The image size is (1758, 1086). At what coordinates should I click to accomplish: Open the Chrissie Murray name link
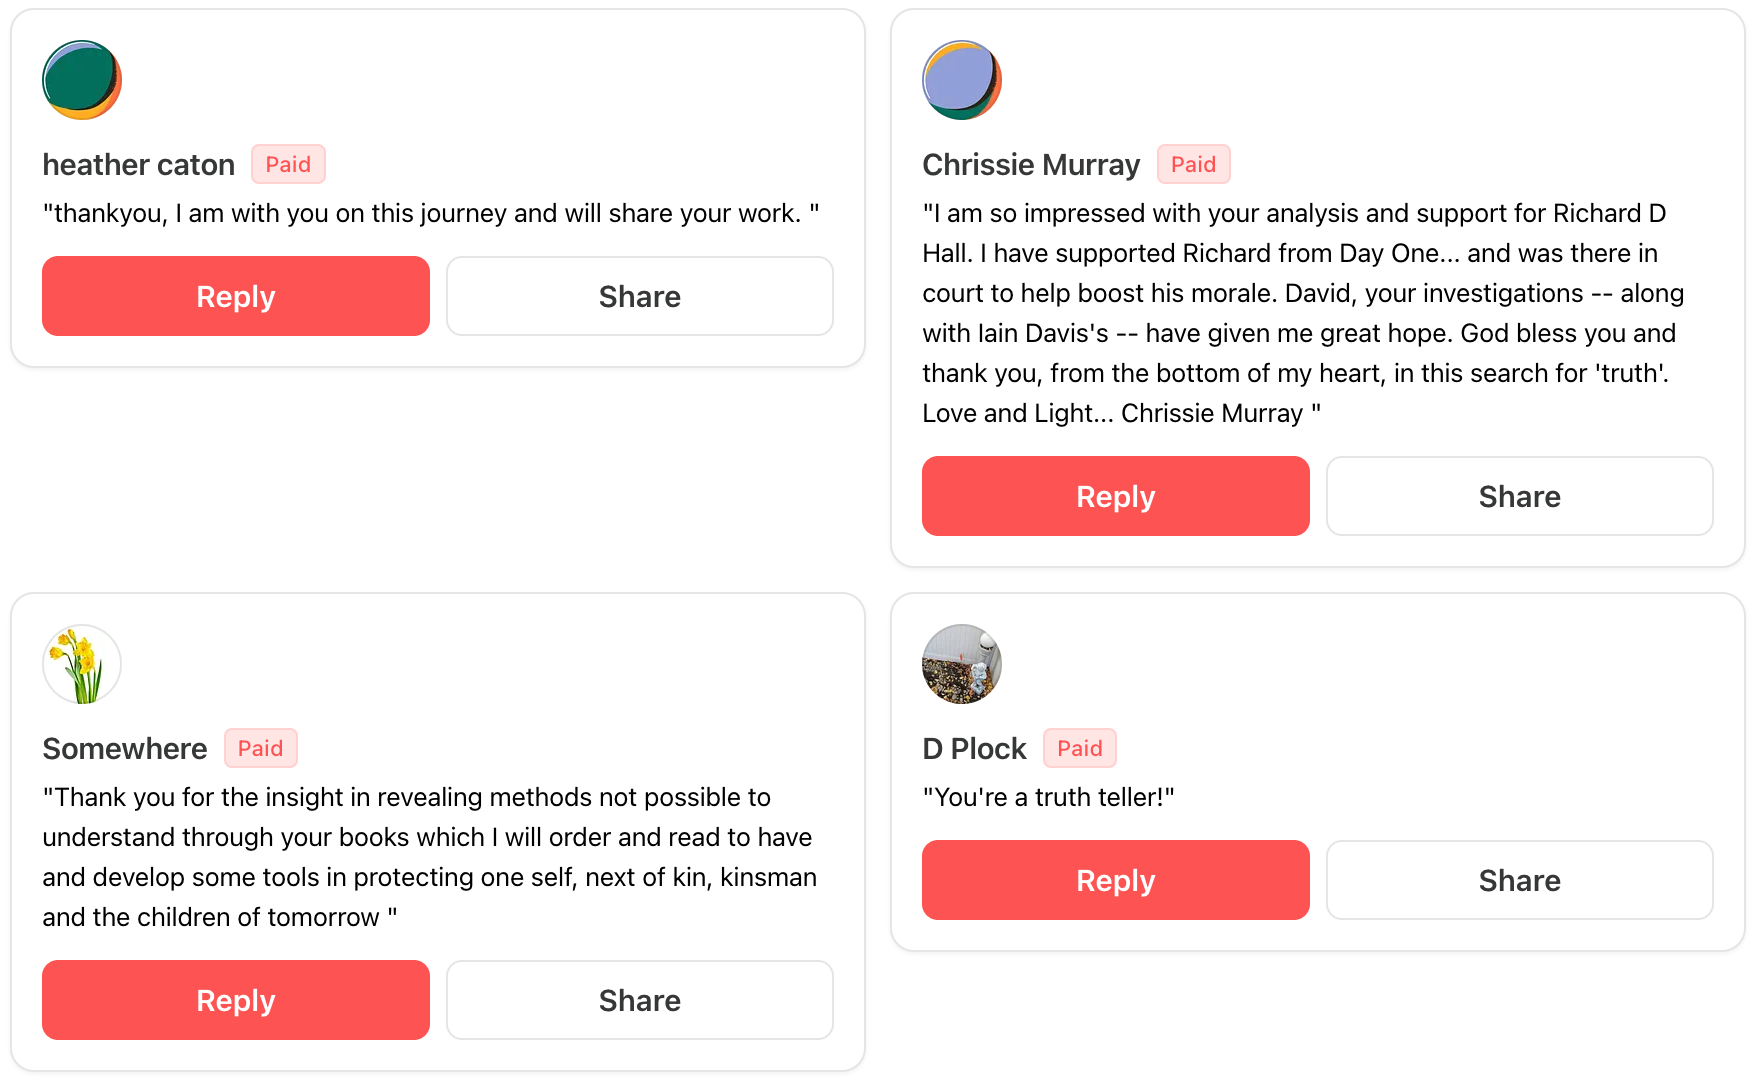pos(1031,165)
